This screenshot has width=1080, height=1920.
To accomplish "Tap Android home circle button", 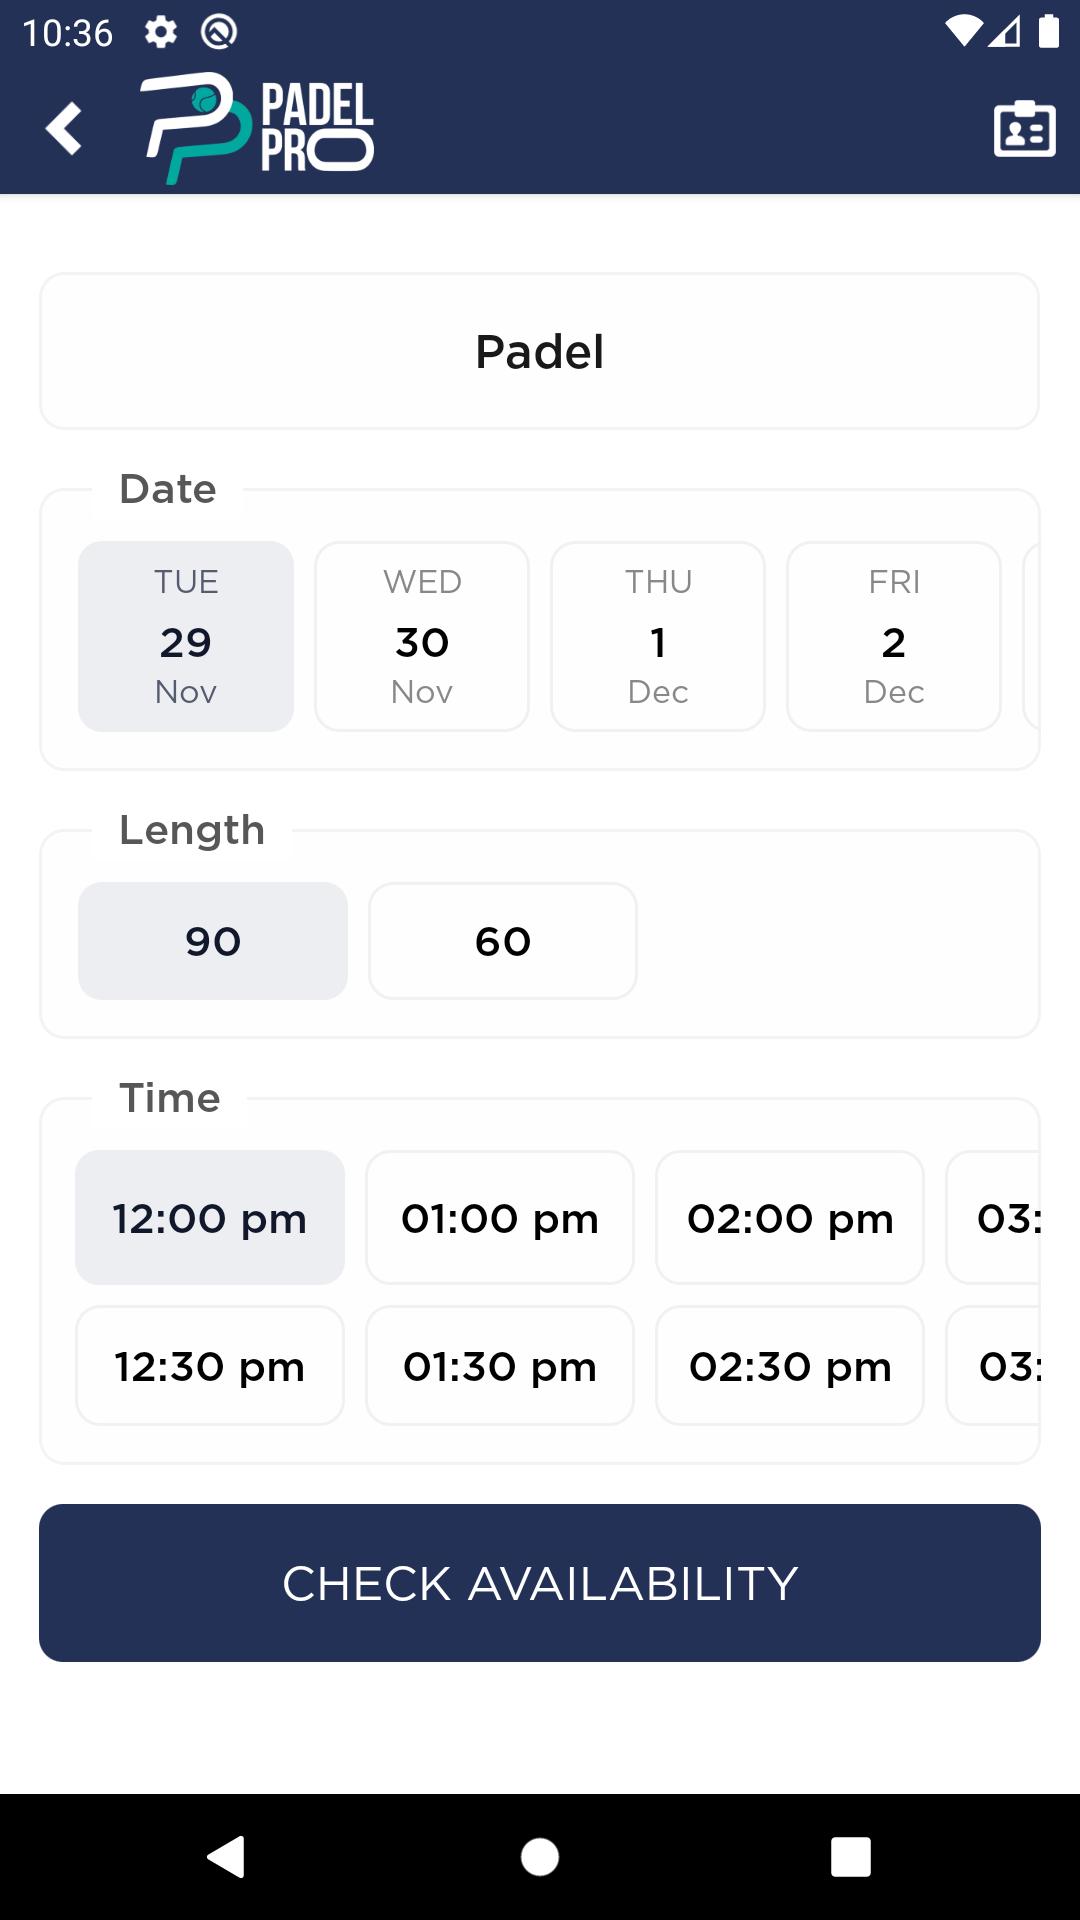I will coord(540,1857).
